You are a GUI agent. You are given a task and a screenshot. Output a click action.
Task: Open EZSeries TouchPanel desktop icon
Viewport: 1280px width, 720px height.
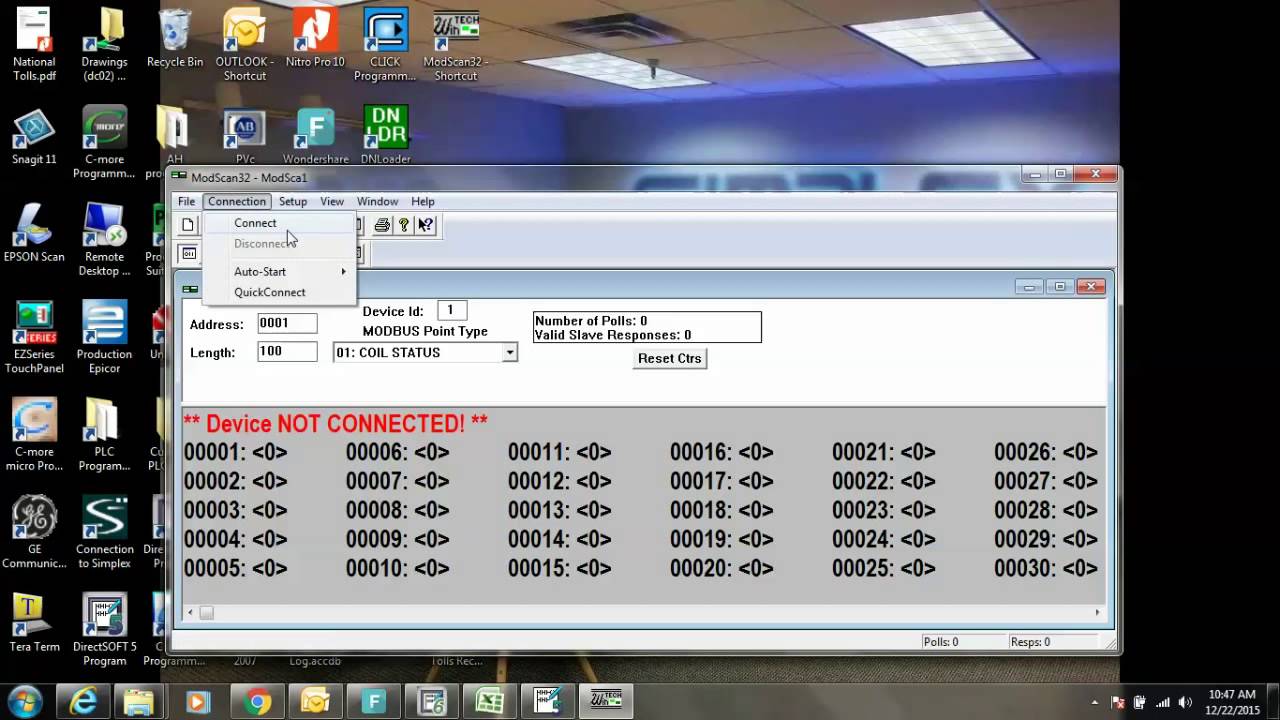(34, 337)
